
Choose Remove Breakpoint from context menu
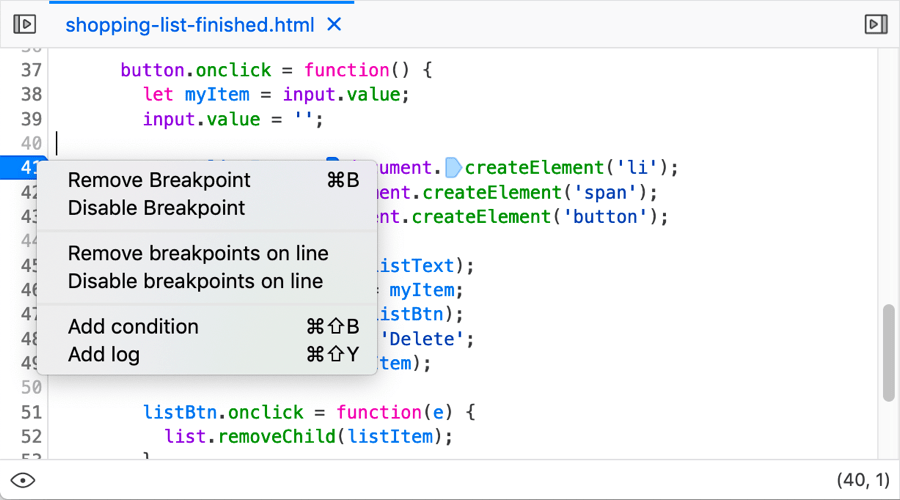click(x=159, y=180)
